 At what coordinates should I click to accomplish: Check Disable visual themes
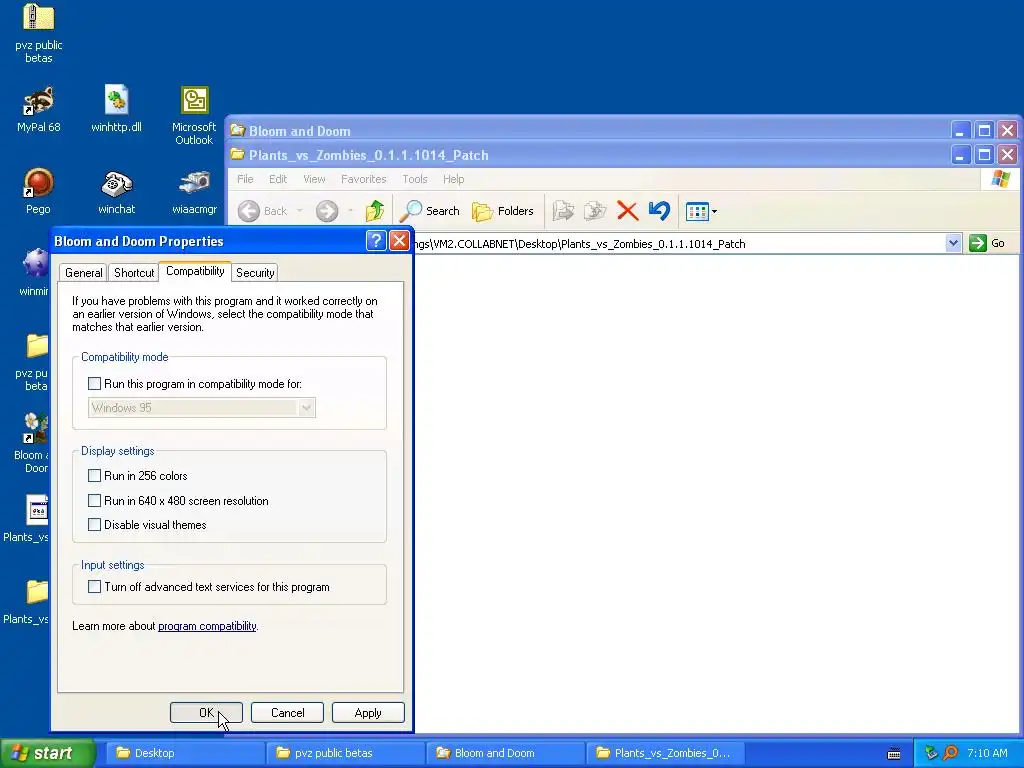95,524
